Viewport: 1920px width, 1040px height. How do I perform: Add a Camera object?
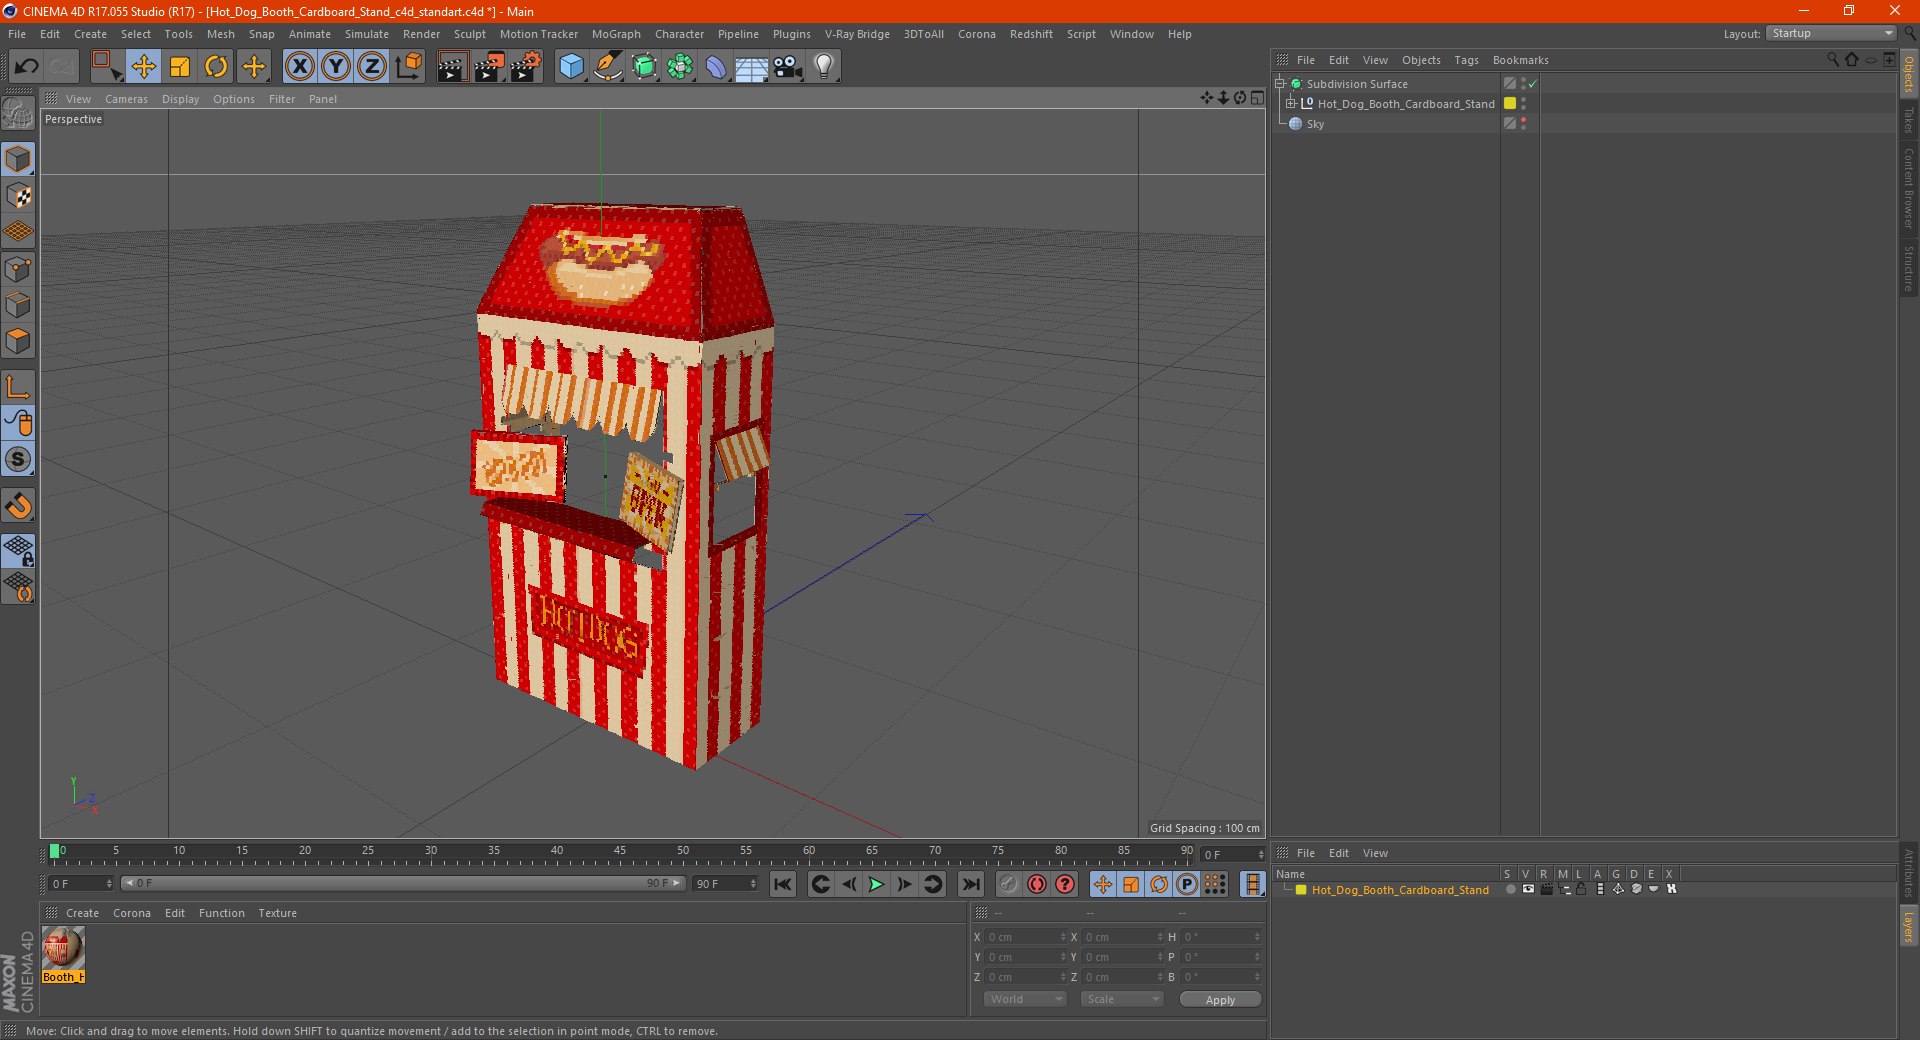[788, 67]
